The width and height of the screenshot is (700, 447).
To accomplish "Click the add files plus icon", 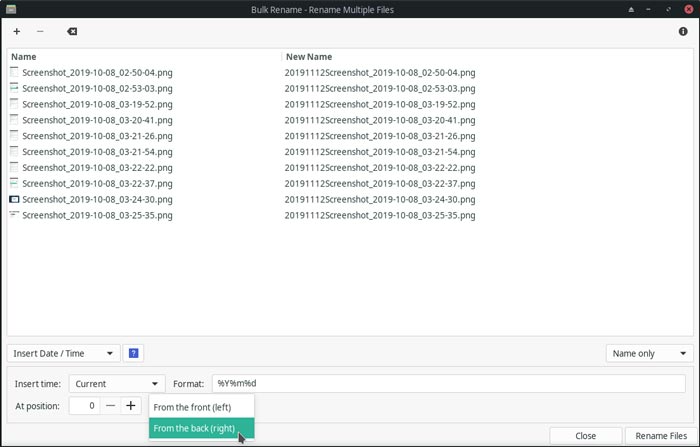I will point(17,31).
